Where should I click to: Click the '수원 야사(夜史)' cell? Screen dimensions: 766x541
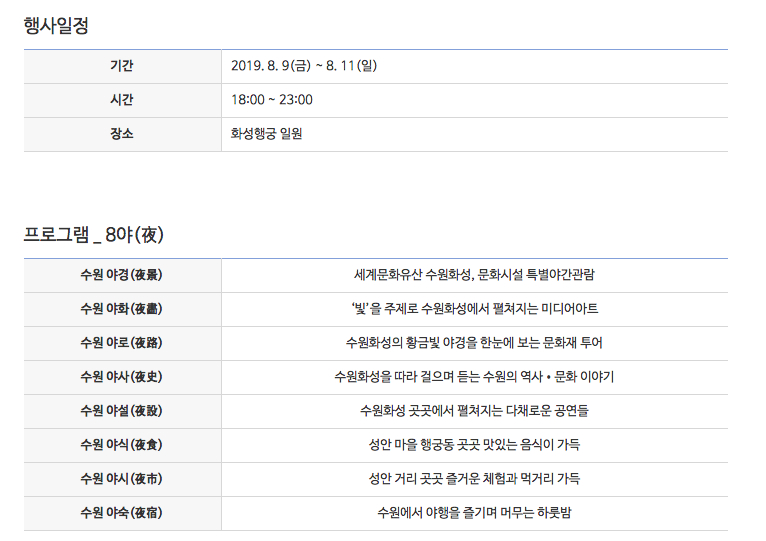coord(122,377)
